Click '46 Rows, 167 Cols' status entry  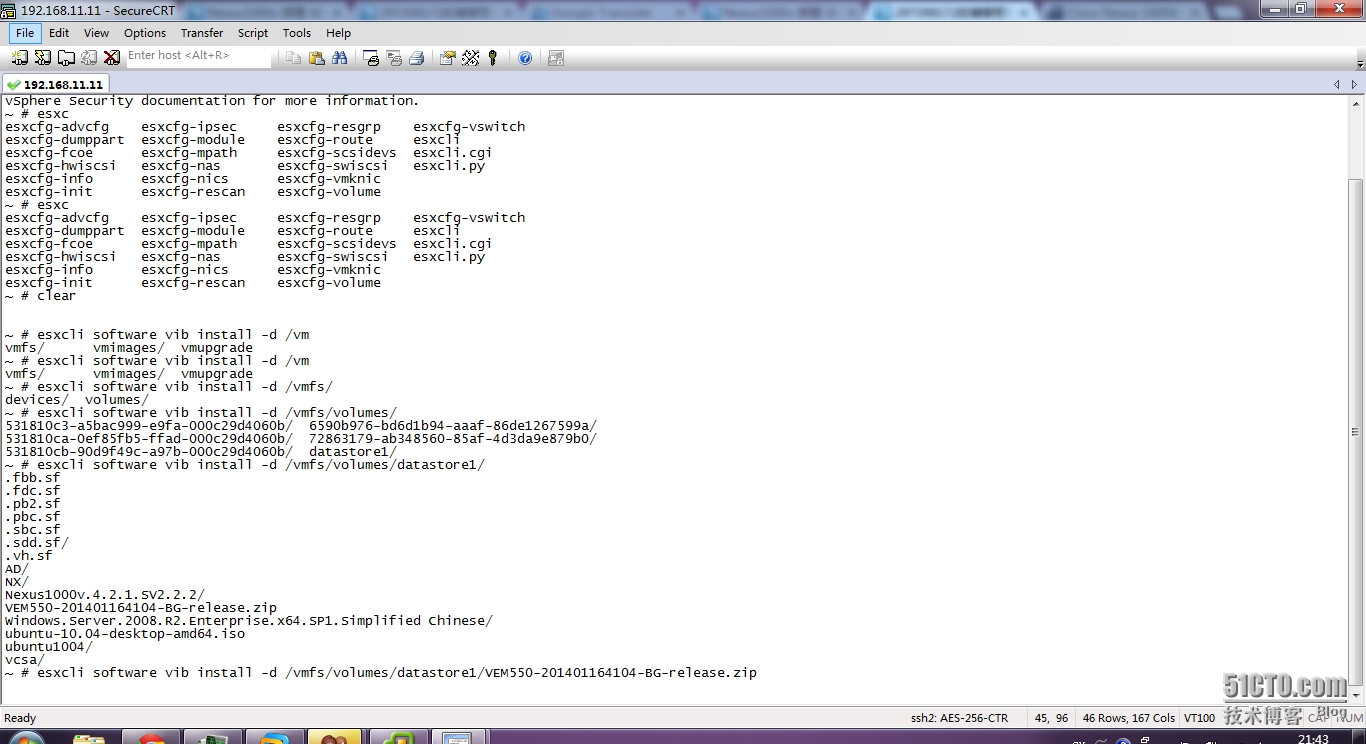(x=1129, y=718)
